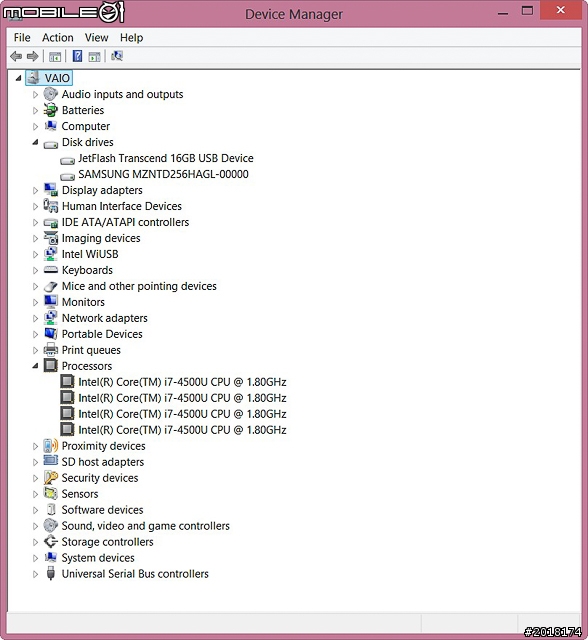588x640 pixels.
Task: Expand the Computer category
Action: [36, 127]
